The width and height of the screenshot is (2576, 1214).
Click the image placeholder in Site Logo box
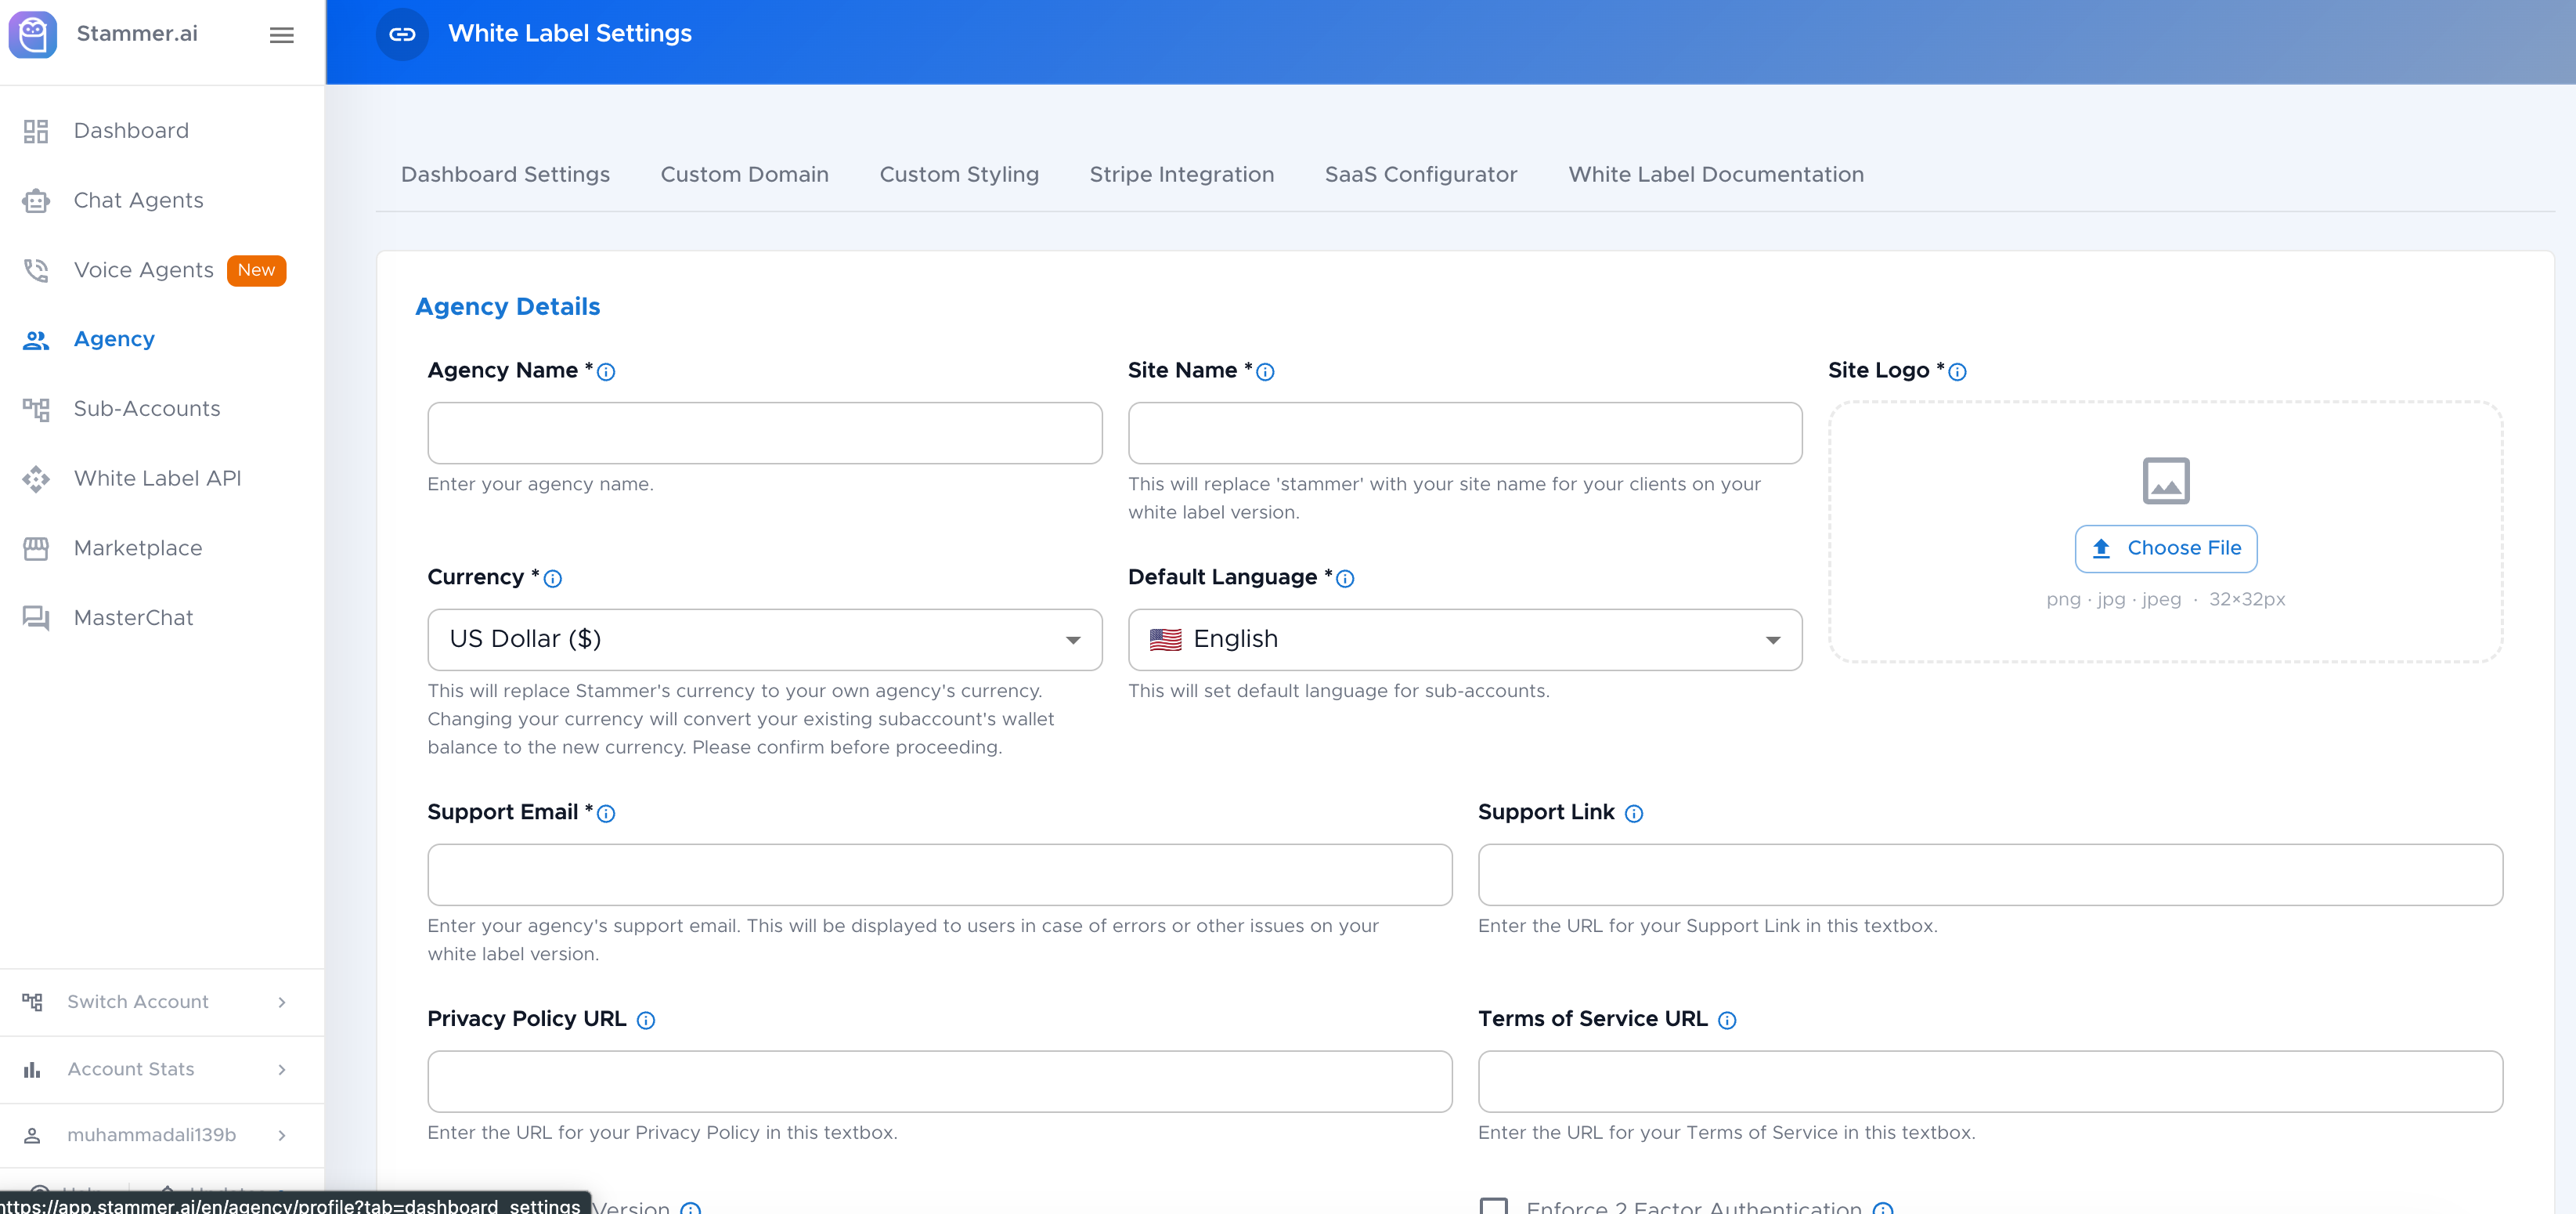point(2166,481)
